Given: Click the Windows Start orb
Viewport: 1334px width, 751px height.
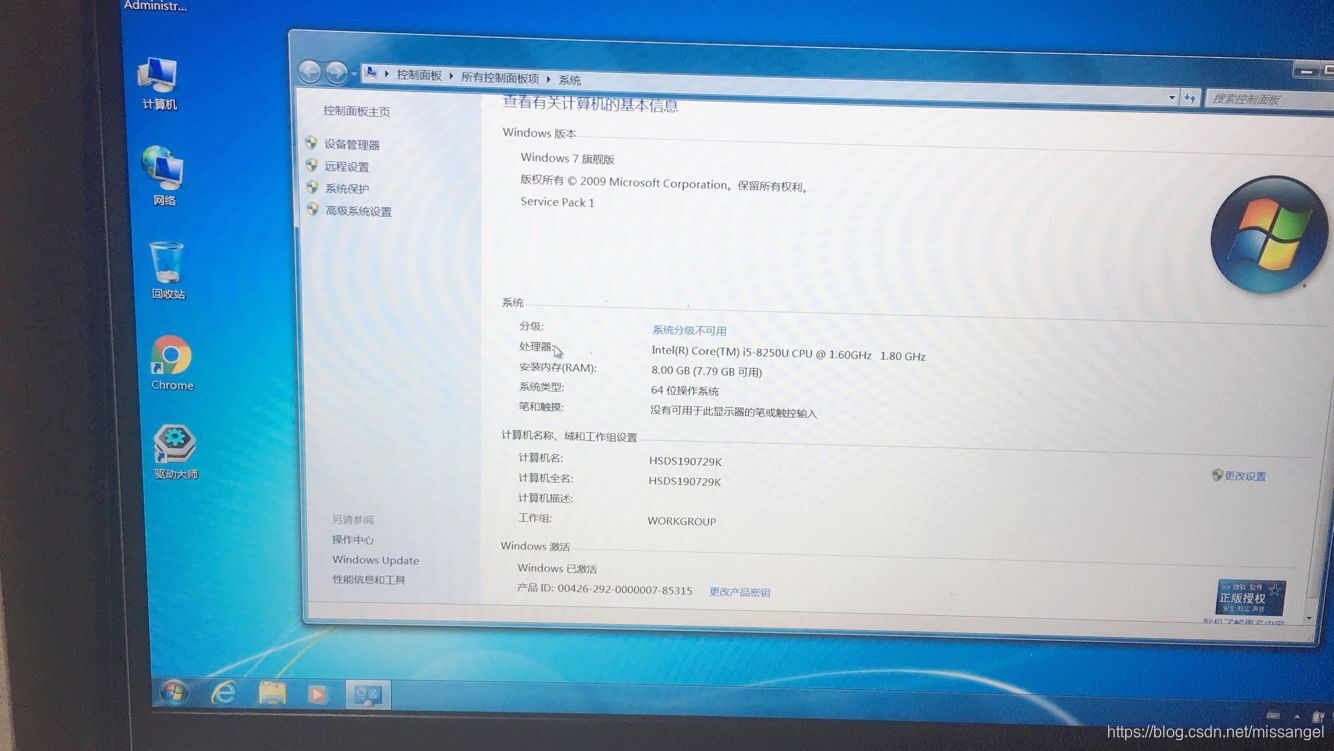Looking at the screenshot, I should tap(174, 692).
